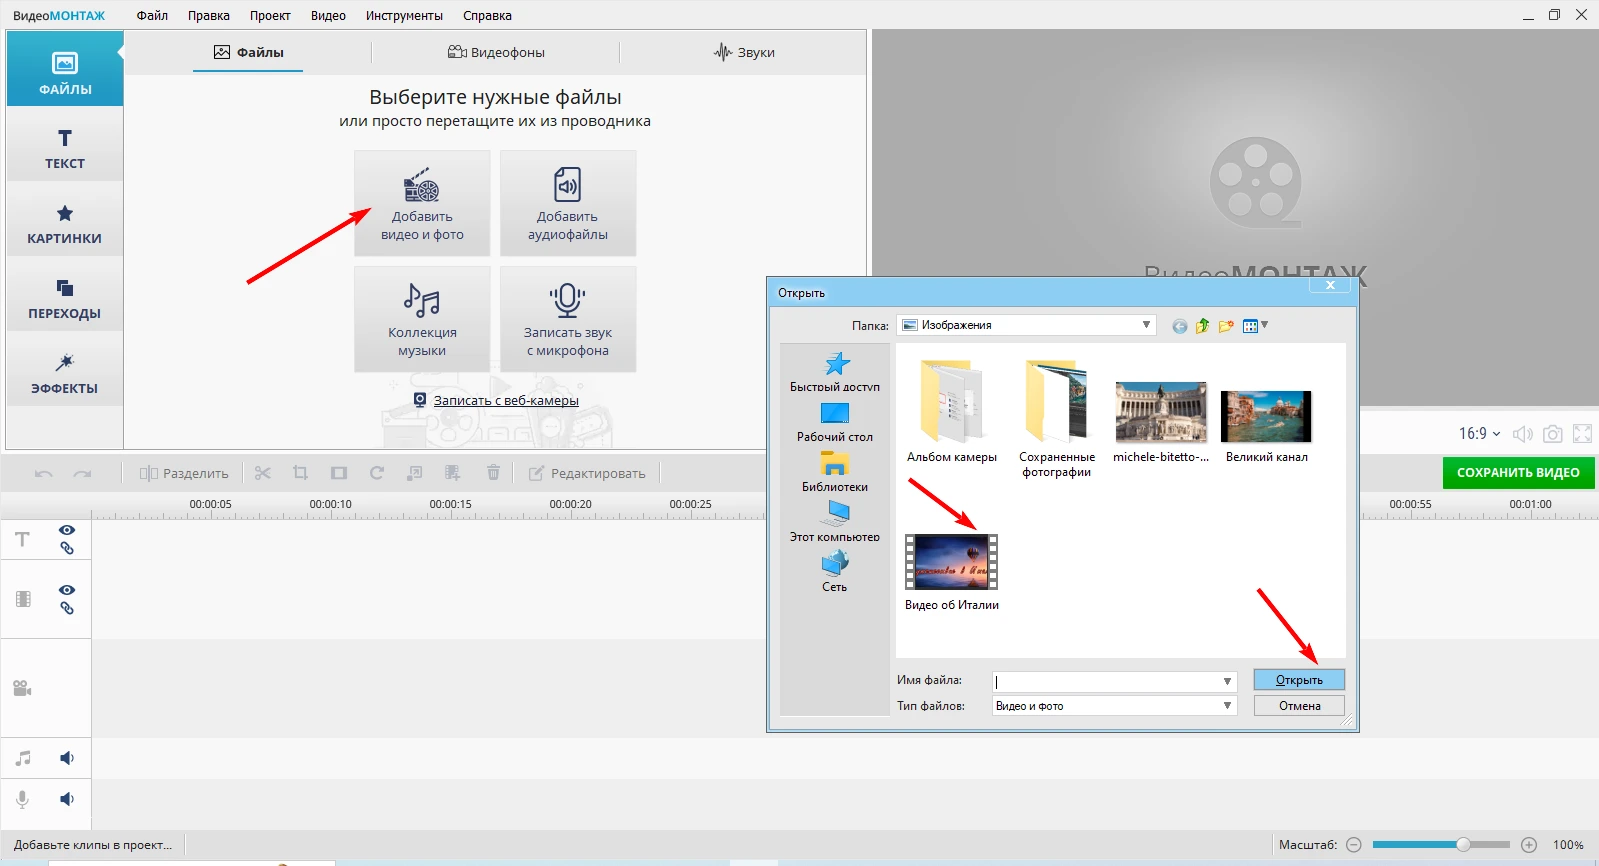
Task: Click the timeline zoom scale slider handle
Action: click(x=1463, y=845)
